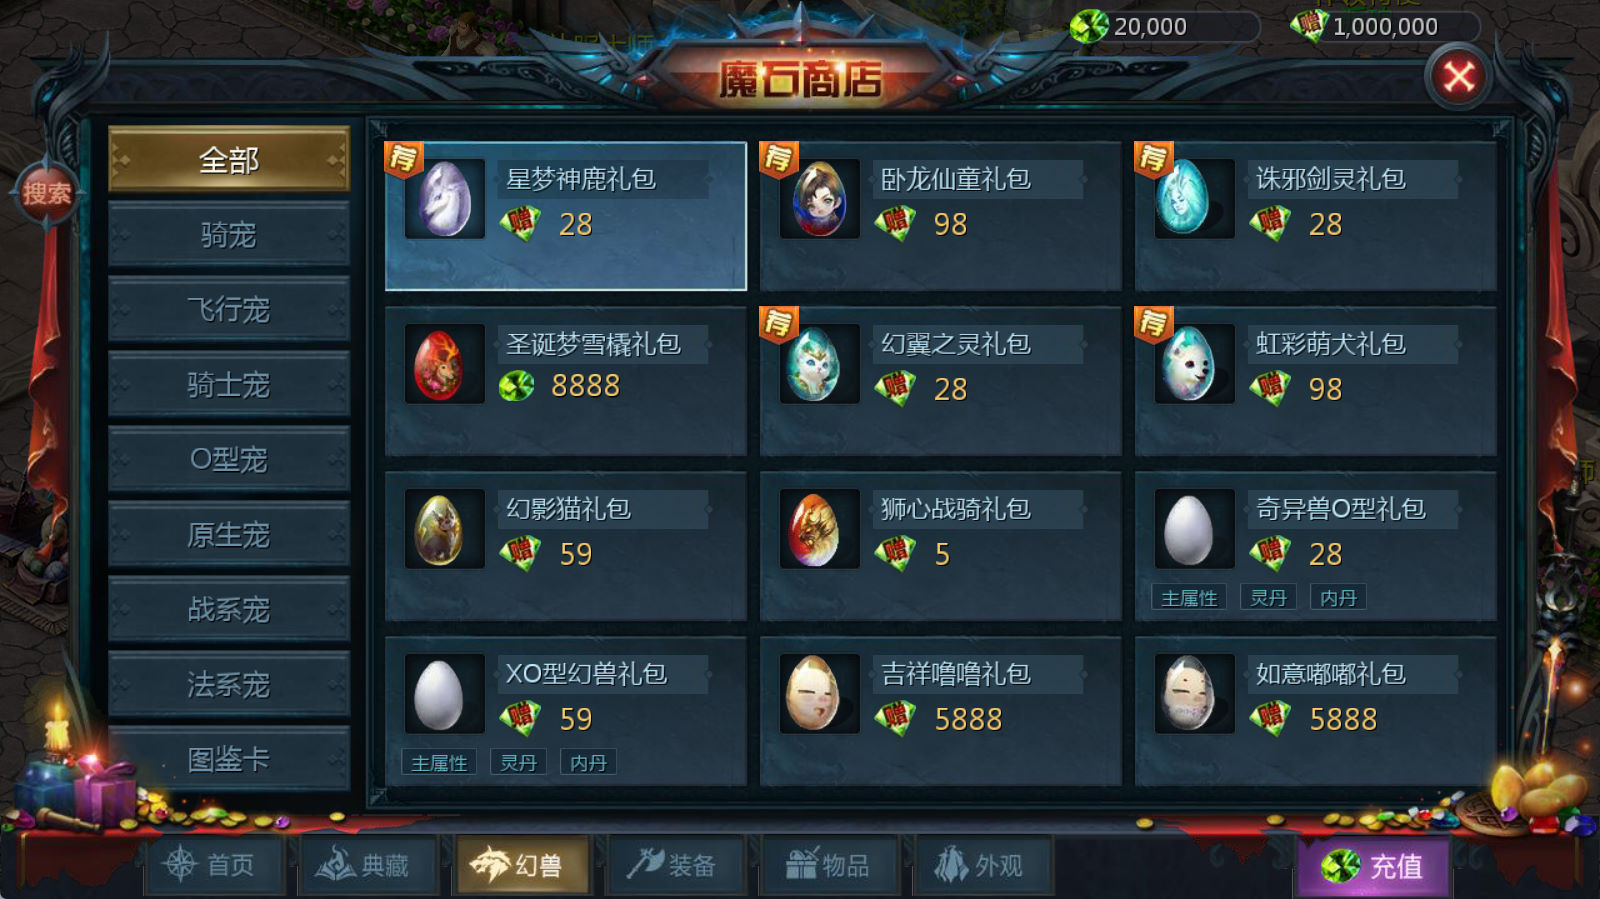Open the 外观 bottom tab
The image size is (1600, 899).
[981, 865]
